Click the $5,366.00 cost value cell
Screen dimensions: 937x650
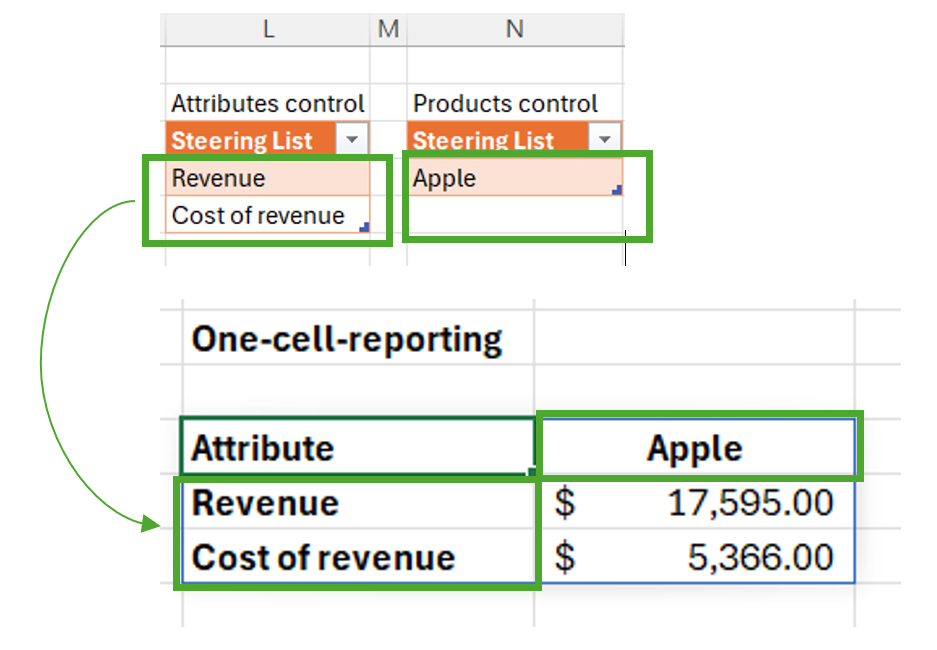(x=696, y=557)
